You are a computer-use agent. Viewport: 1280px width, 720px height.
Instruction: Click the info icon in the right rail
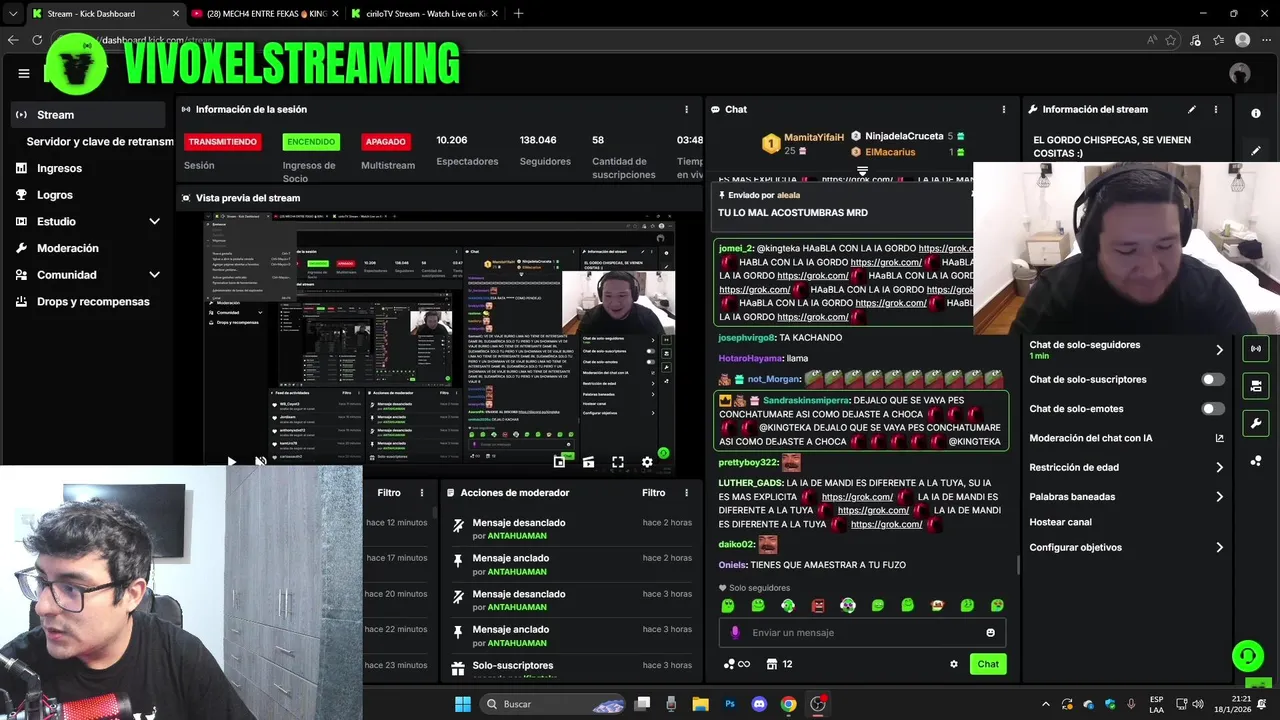(x=1256, y=113)
